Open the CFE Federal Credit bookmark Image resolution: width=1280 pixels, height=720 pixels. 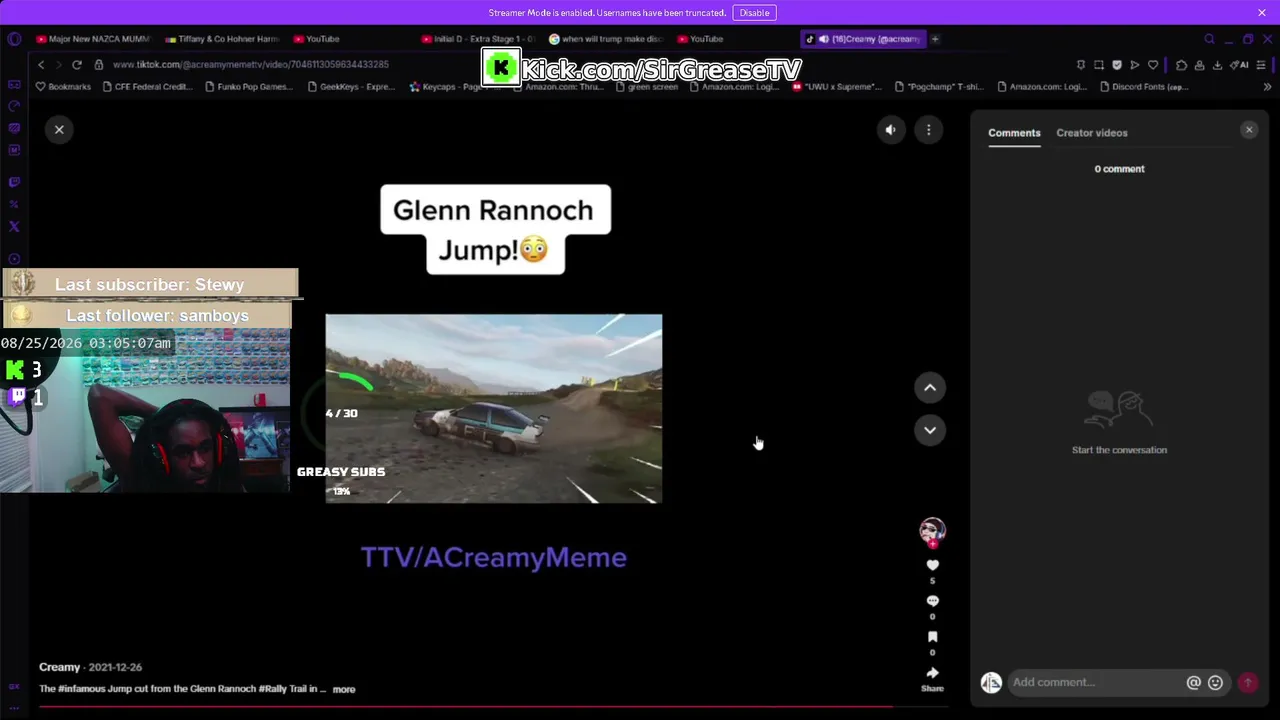146,87
